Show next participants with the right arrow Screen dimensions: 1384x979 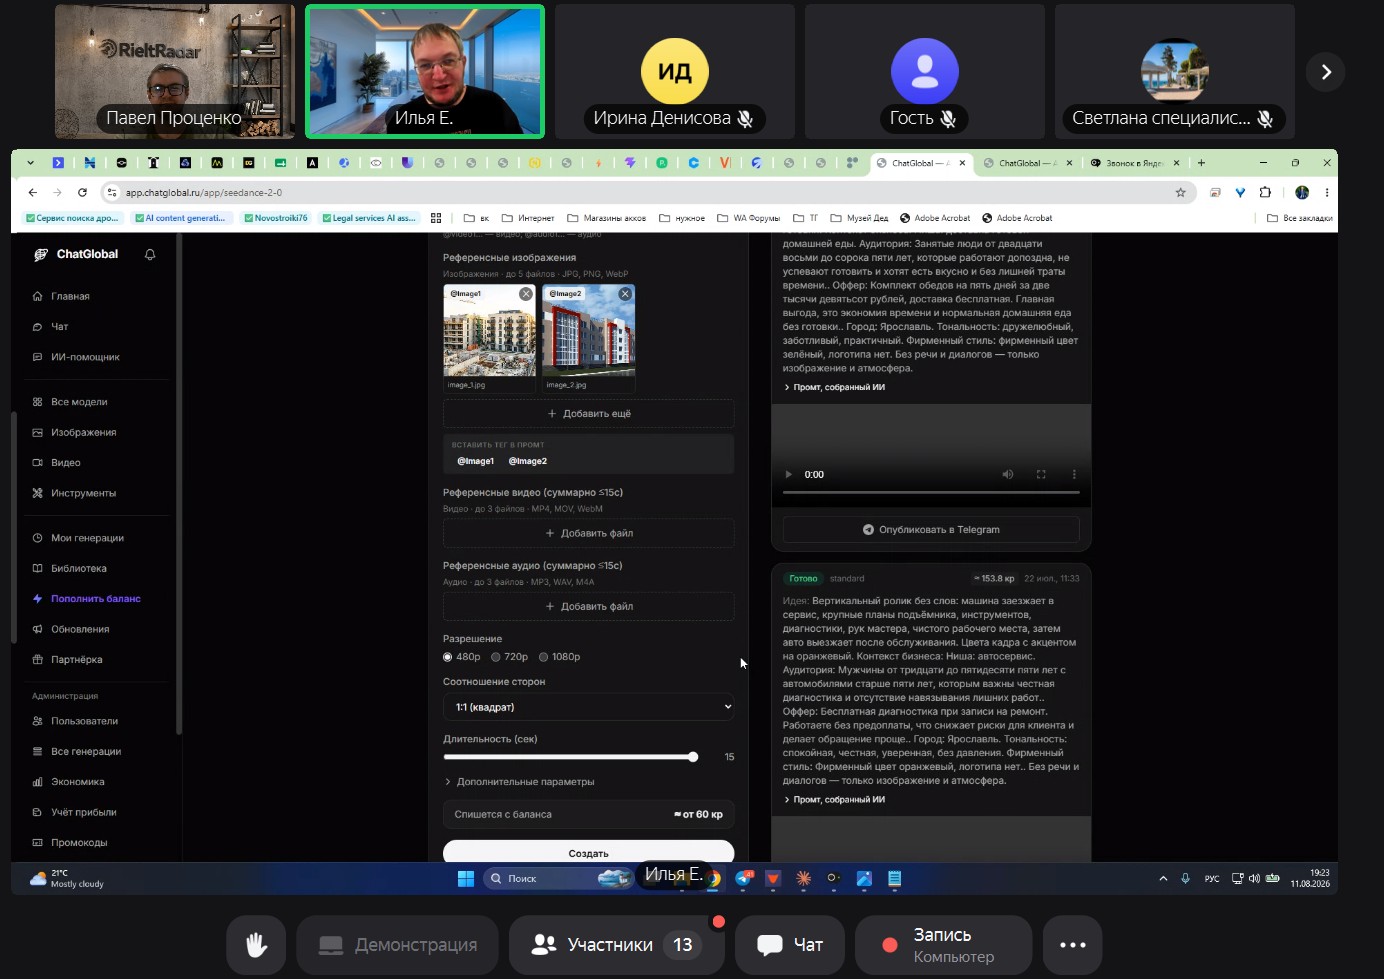[1326, 72]
